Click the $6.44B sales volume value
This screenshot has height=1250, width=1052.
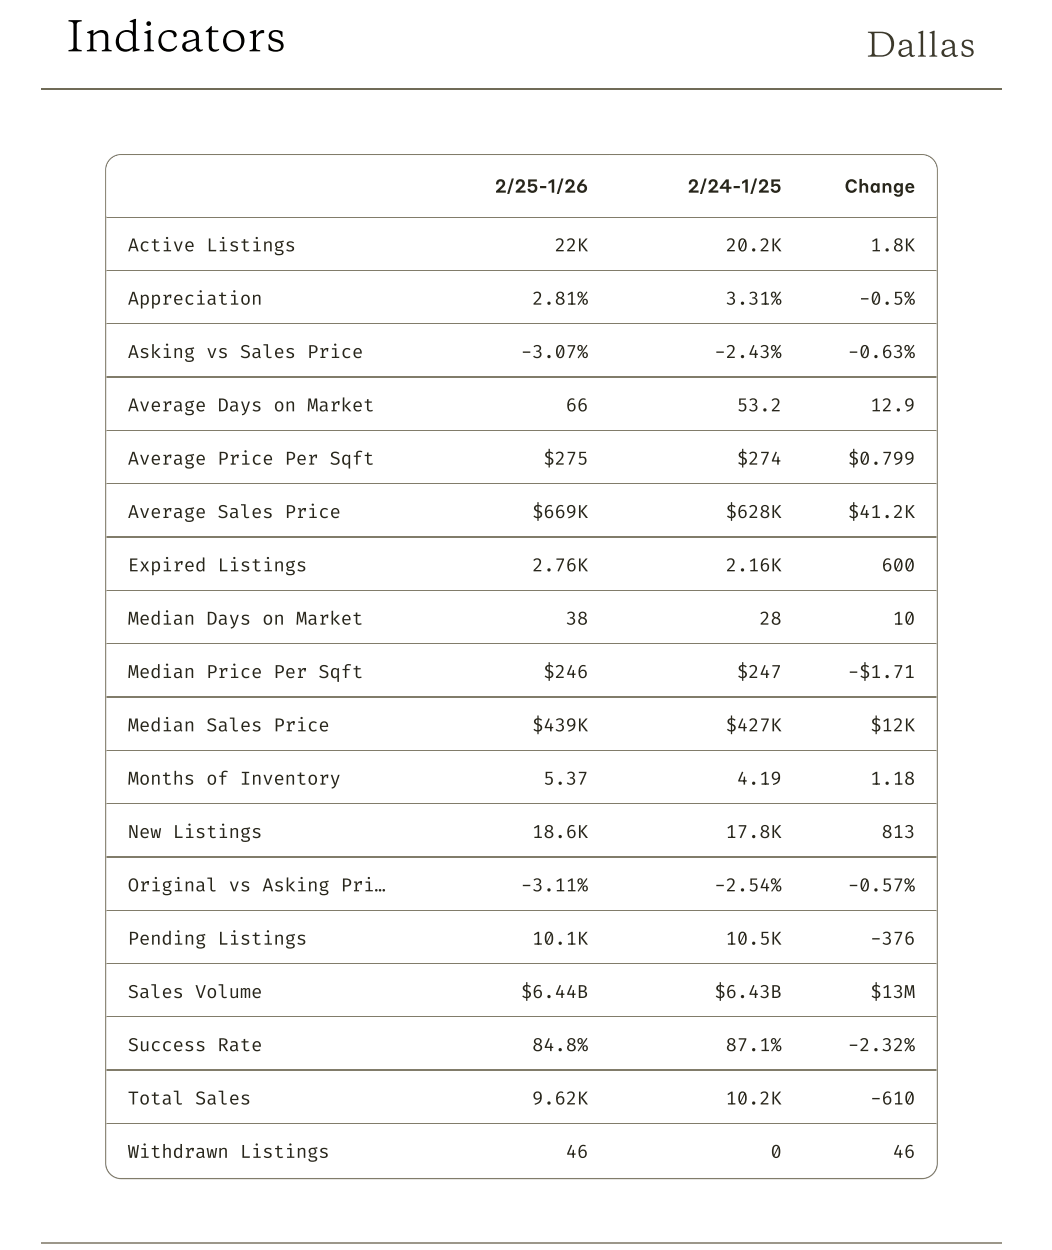point(554,992)
